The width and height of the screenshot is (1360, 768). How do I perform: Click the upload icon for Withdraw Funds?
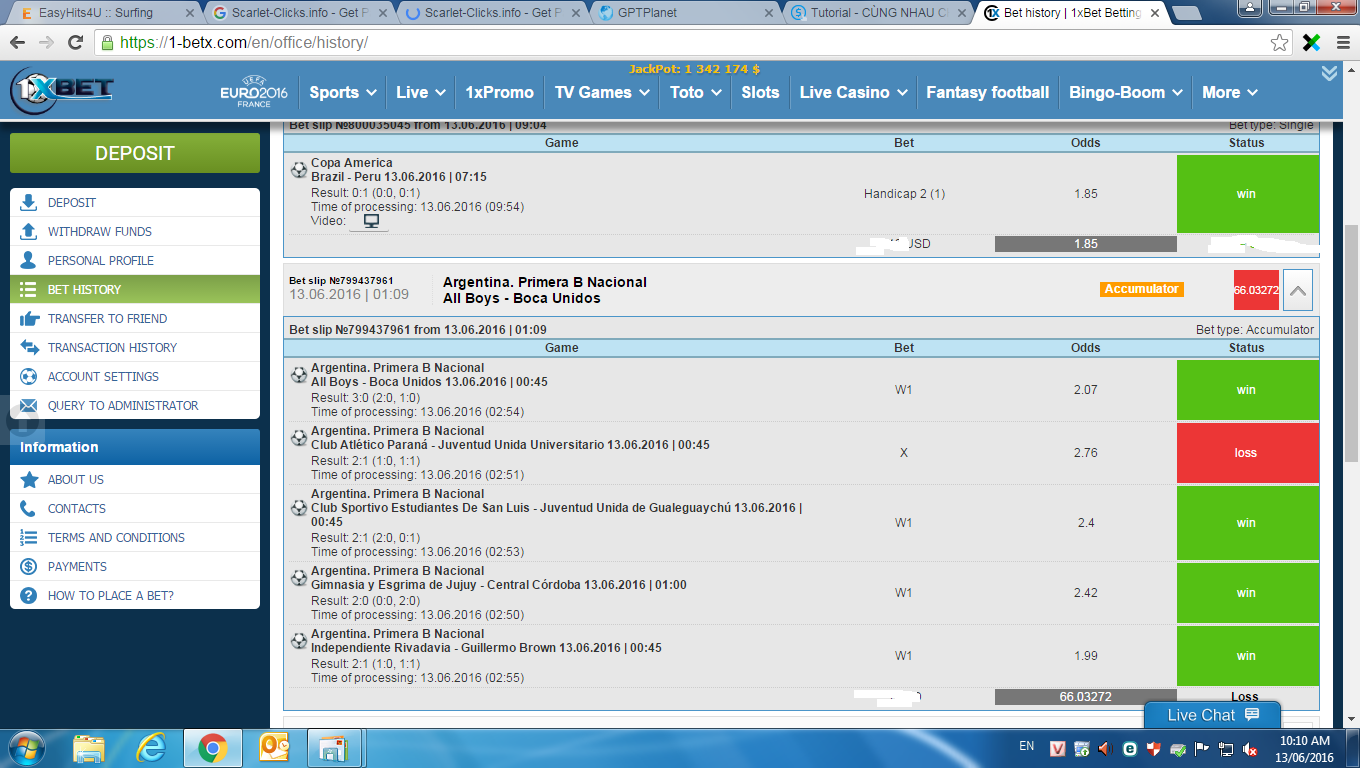[29, 231]
